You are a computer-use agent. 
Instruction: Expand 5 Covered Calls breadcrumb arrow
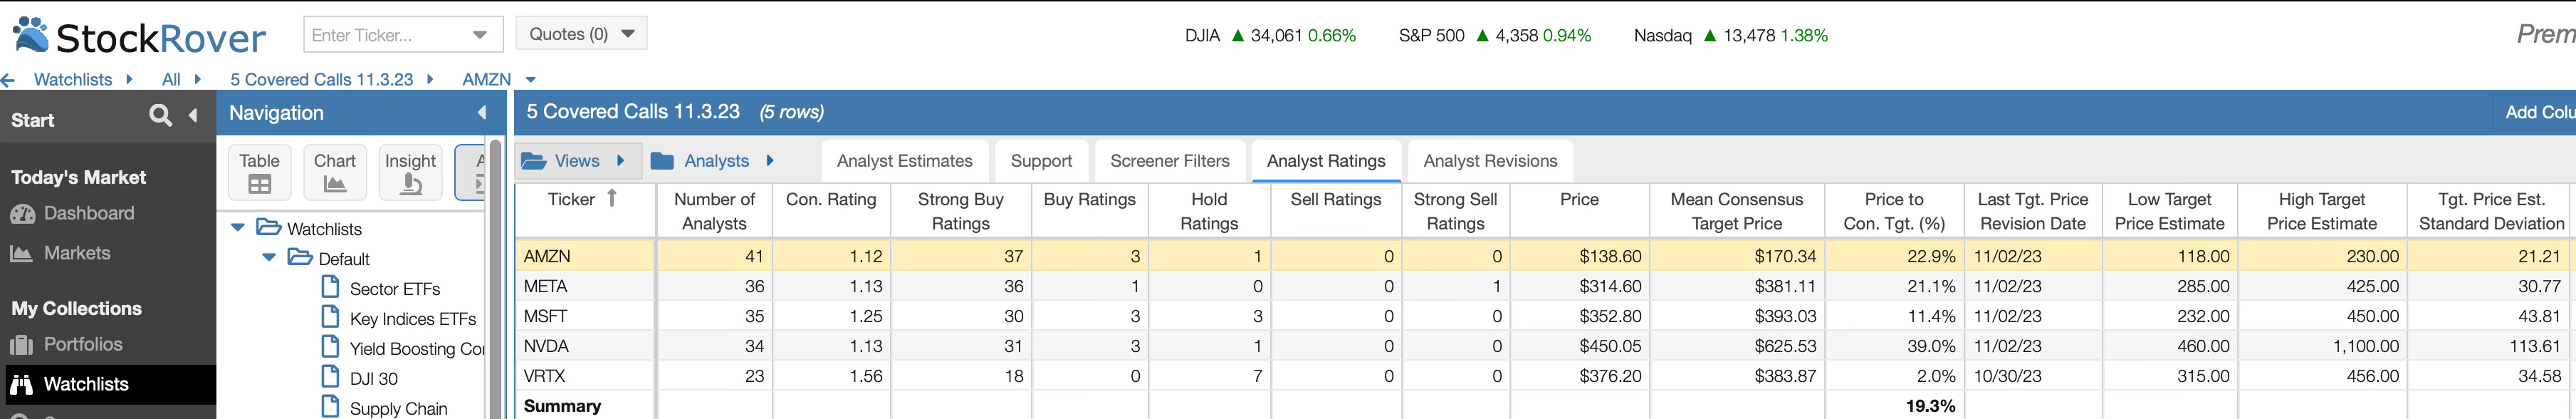tap(430, 79)
